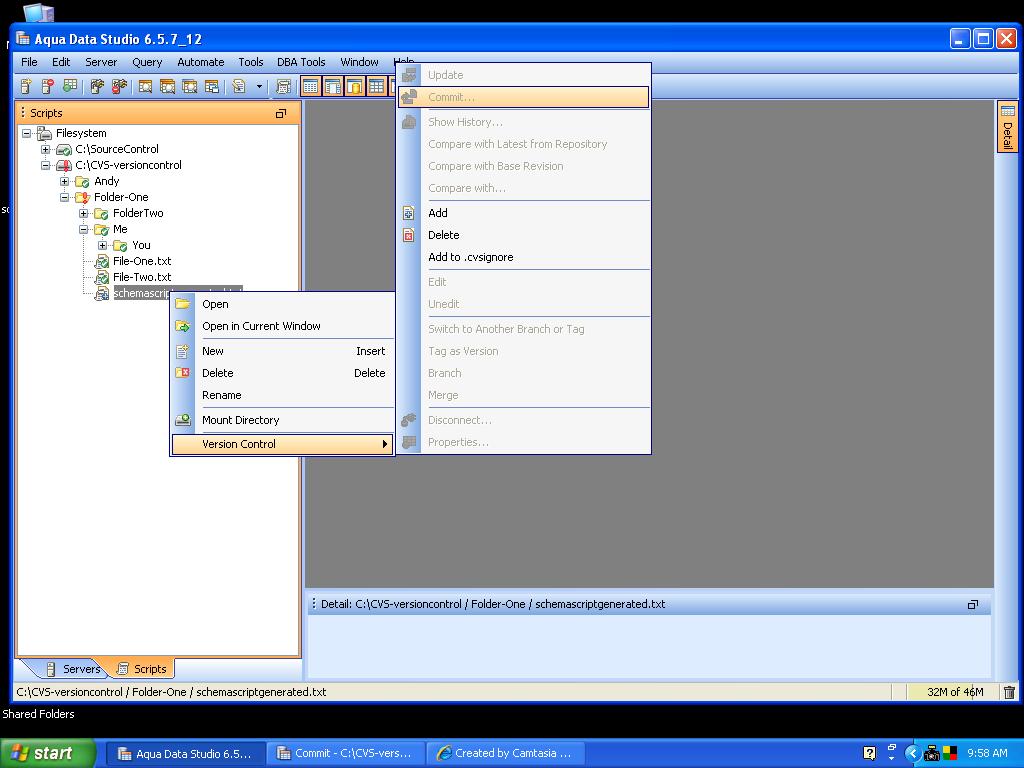Screen dimensions: 1024x768
Task: Click the trash can garbage-collect icon in status bar
Action: click(x=1009, y=692)
